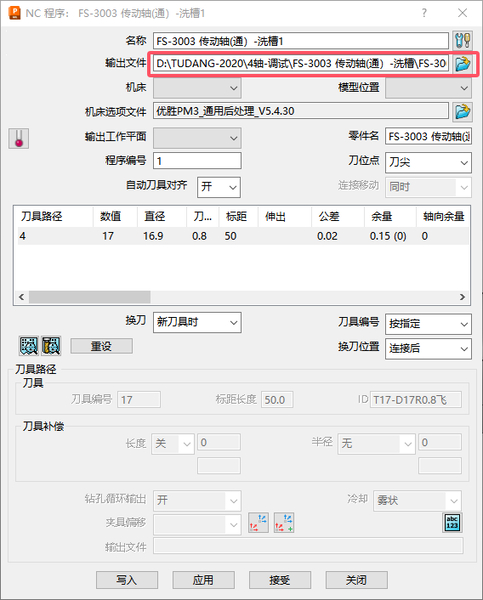The image size is (483, 600).
Task: Open the 输出工作平面 dropdown
Action: (x=197, y=138)
